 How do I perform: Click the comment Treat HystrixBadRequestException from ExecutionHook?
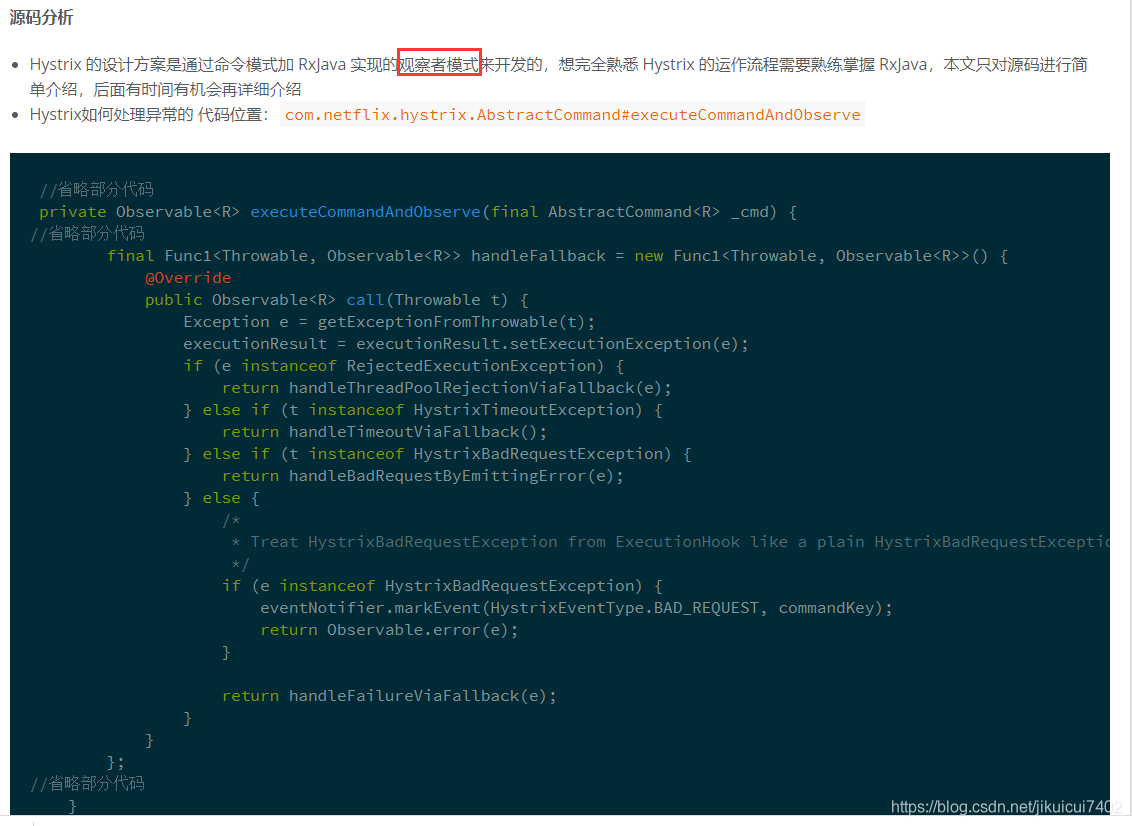coord(669,542)
